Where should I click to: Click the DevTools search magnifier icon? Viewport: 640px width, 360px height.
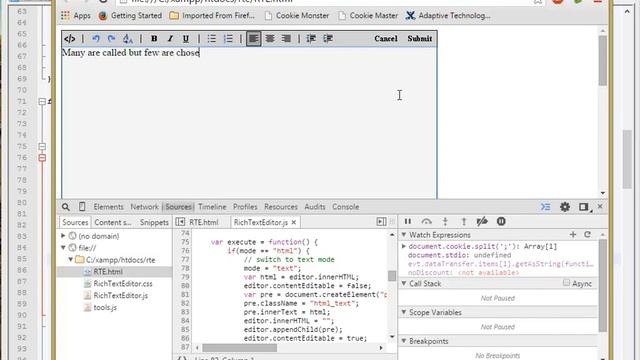point(66,207)
